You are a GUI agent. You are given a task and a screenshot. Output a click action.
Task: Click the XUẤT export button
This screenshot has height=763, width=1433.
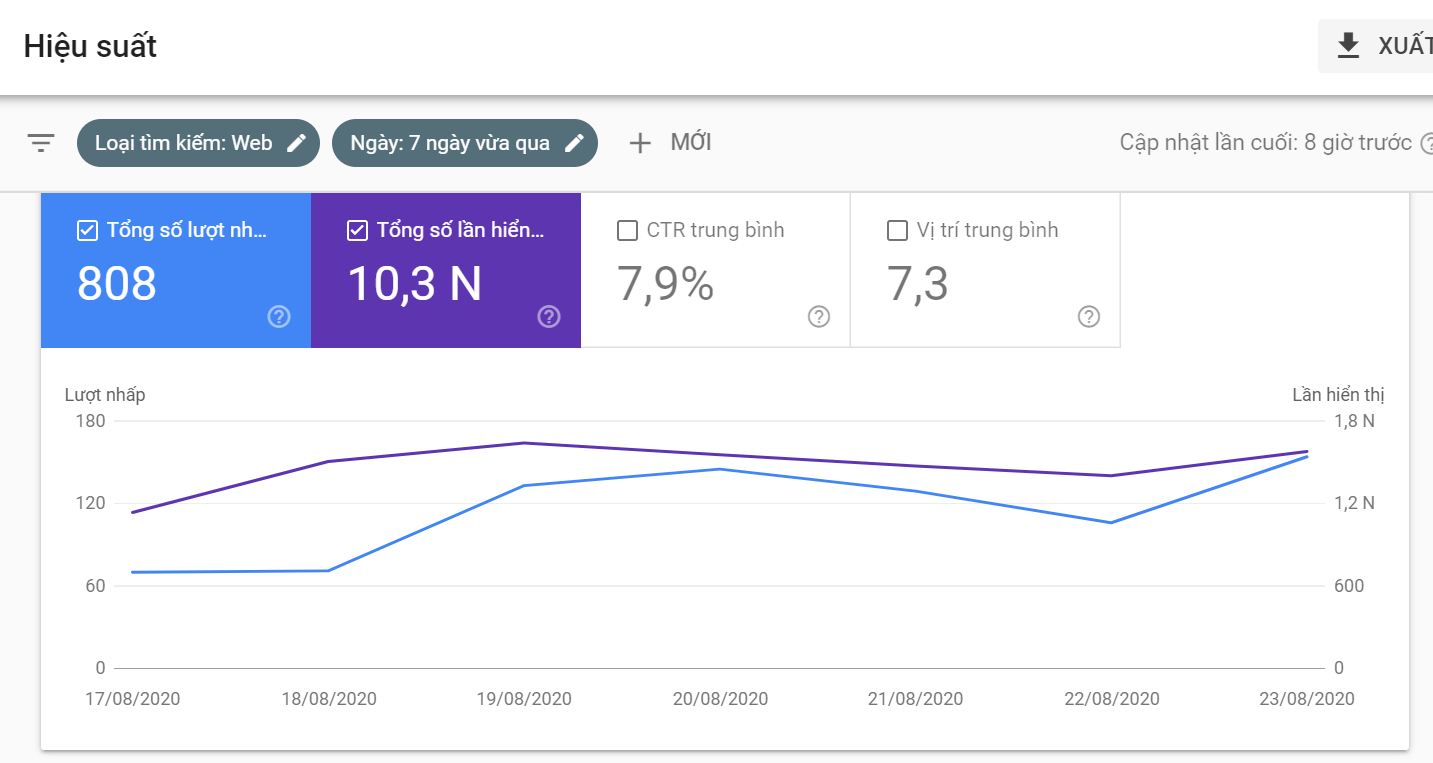coord(1376,46)
